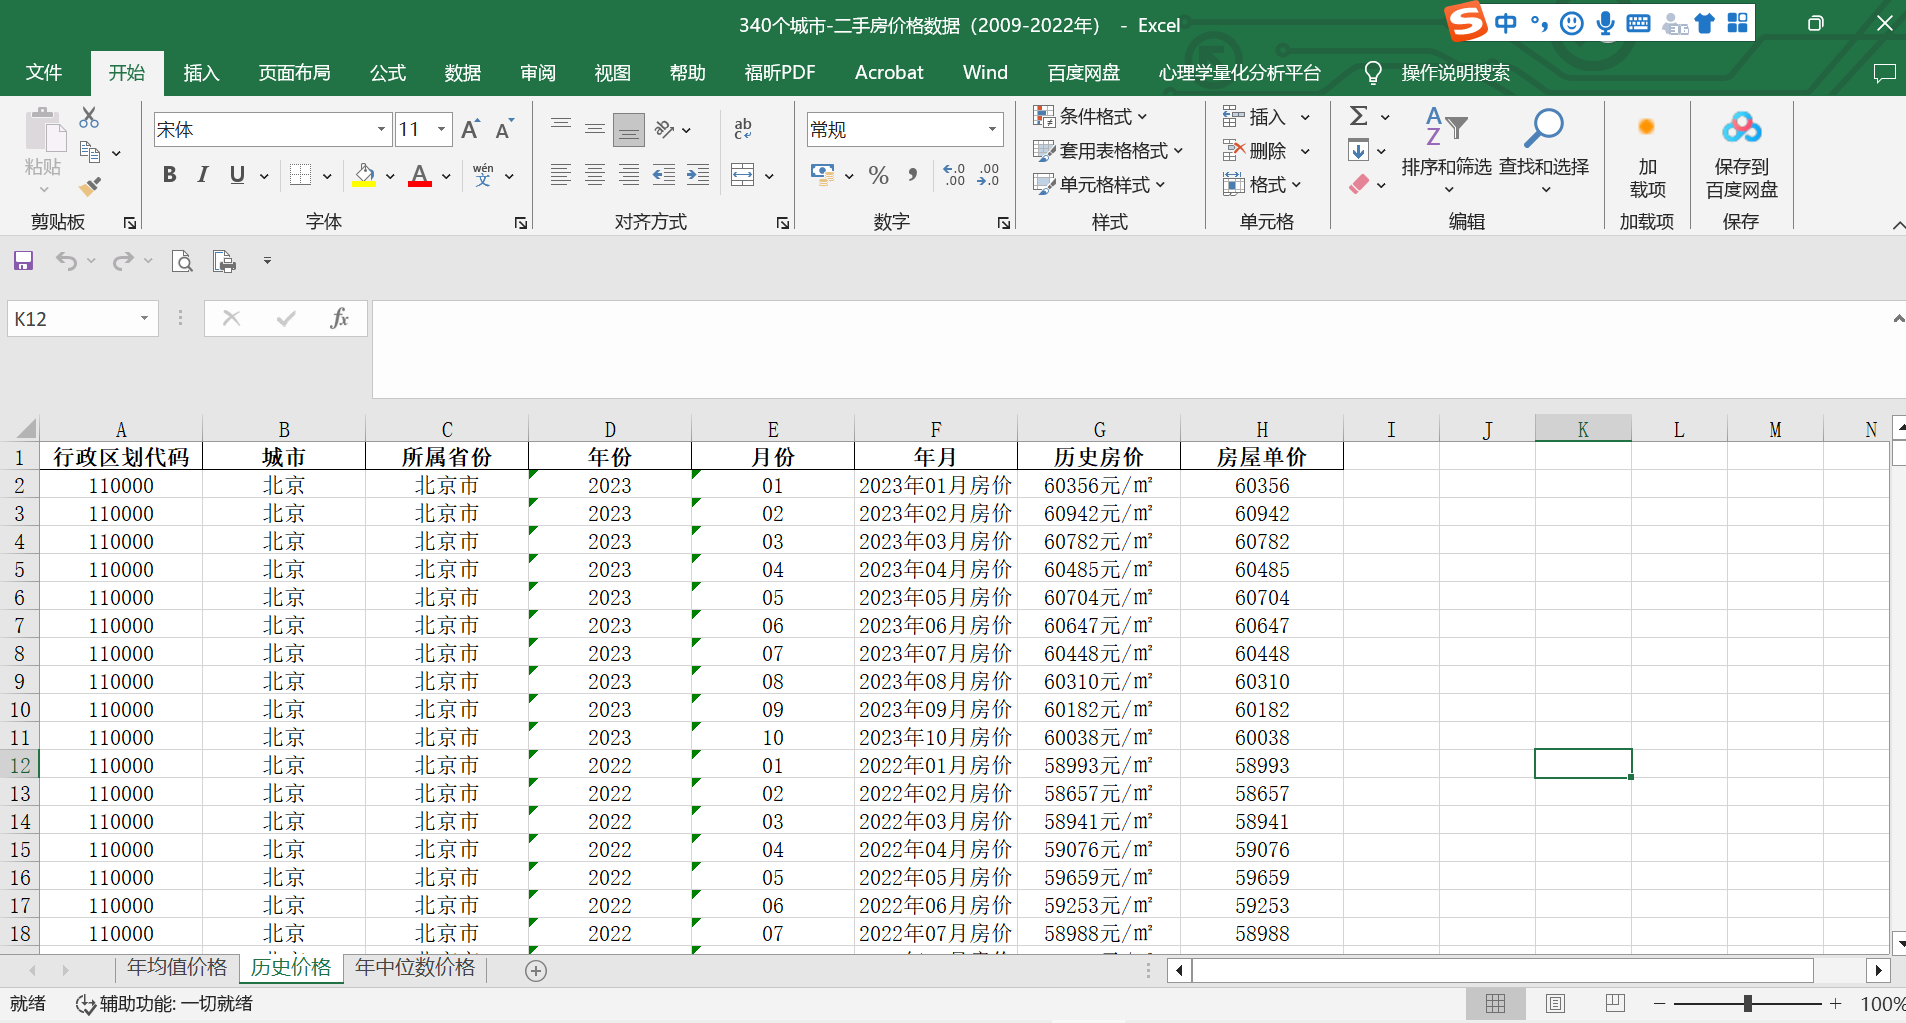Viewport: 1906px width, 1023px height.
Task: Open the Name Box dropdown arrow
Action: coord(144,318)
